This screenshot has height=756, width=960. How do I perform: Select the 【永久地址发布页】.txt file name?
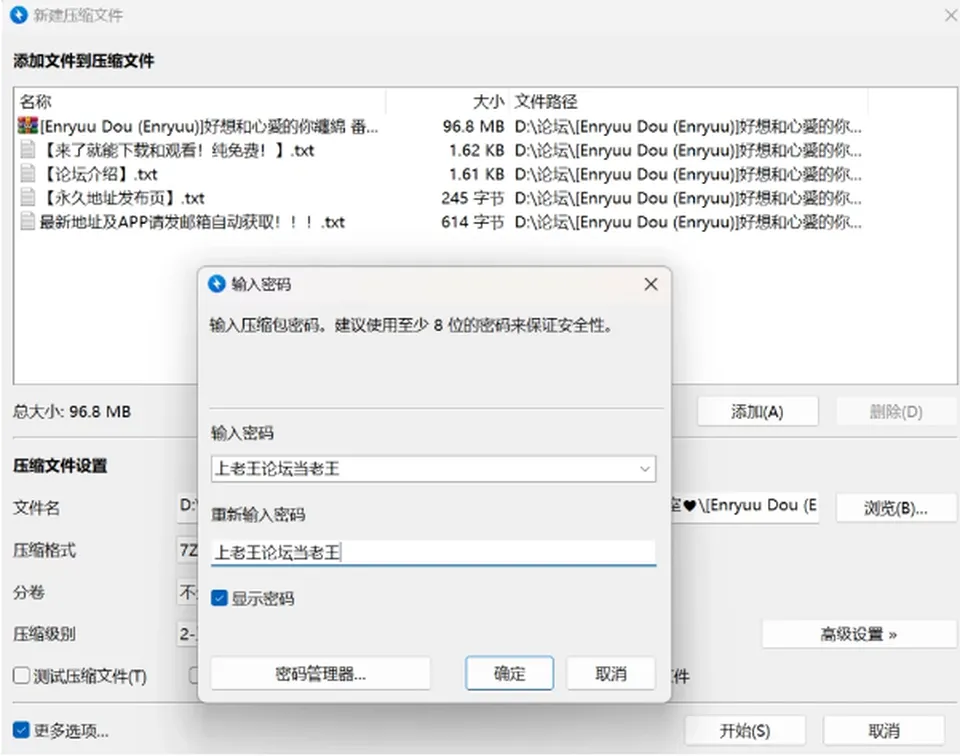[x=122, y=198]
